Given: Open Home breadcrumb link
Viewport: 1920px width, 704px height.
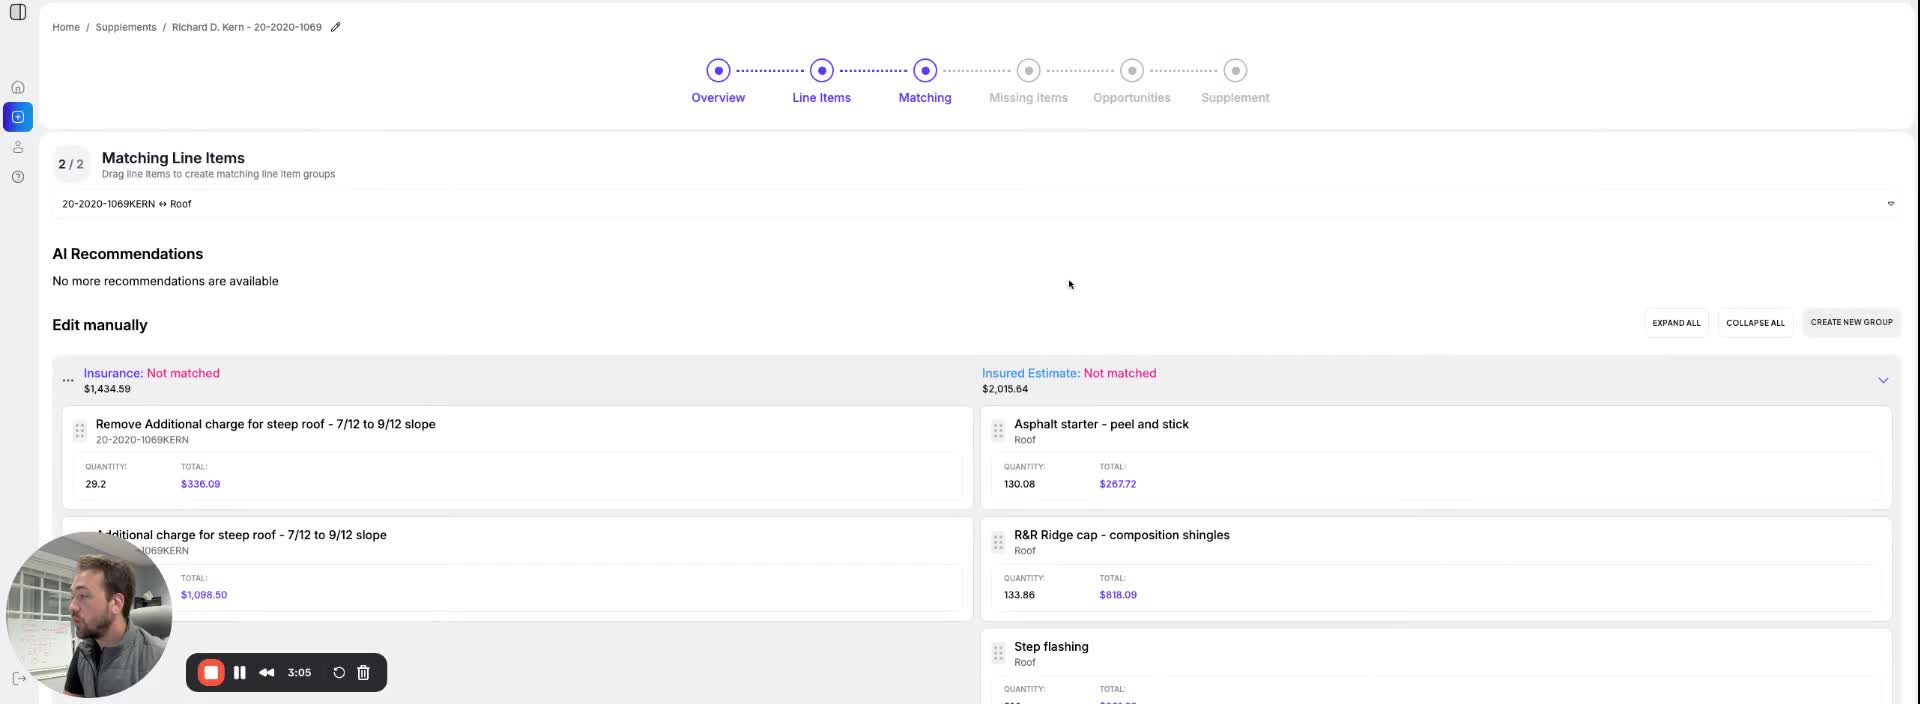Looking at the screenshot, I should [x=66, y=27].
